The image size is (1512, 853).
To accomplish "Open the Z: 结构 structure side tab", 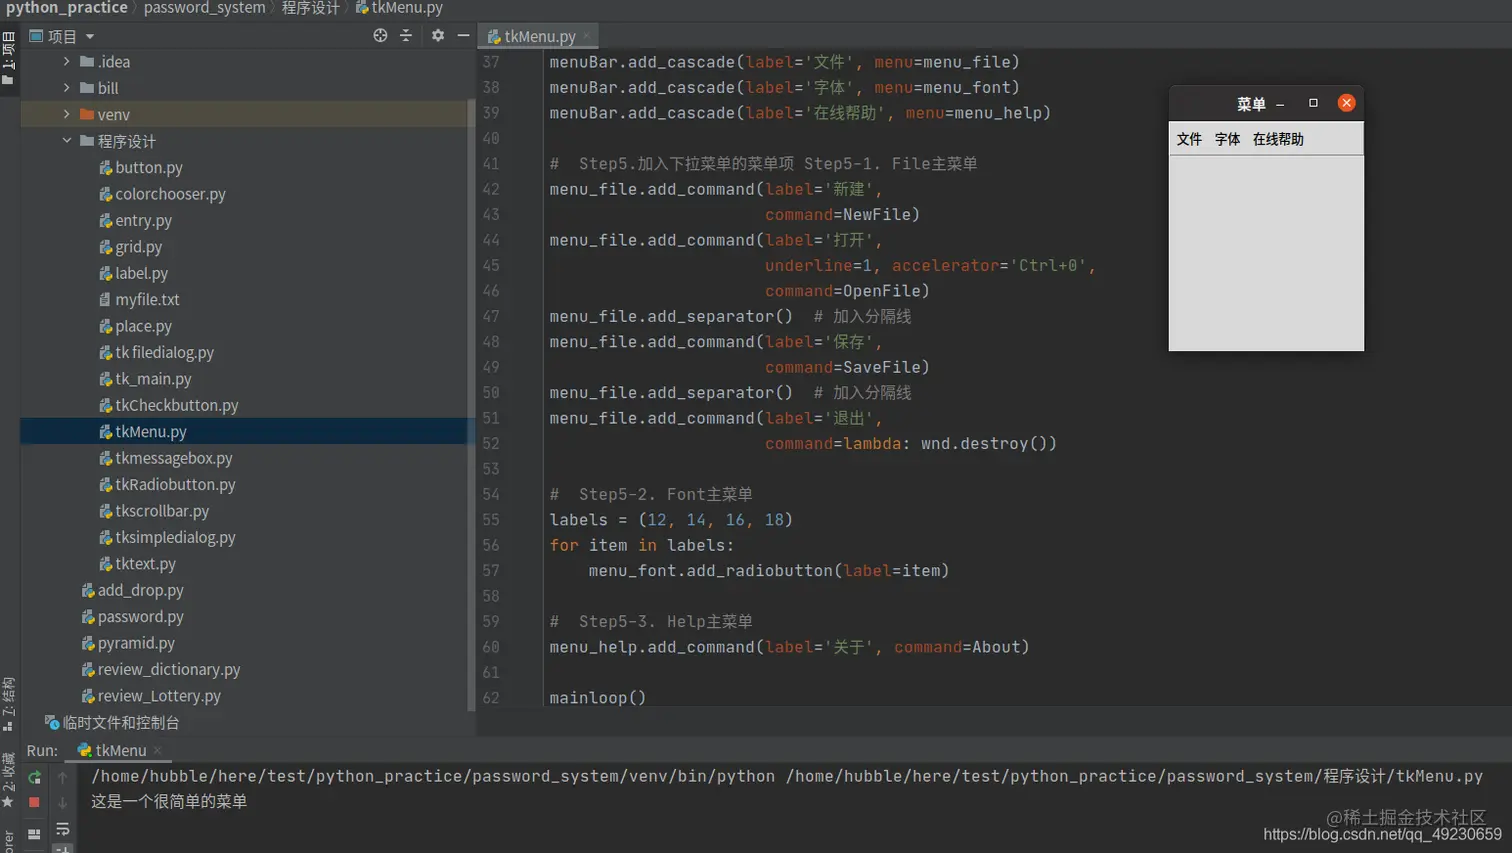I will (x=8, y=704).
